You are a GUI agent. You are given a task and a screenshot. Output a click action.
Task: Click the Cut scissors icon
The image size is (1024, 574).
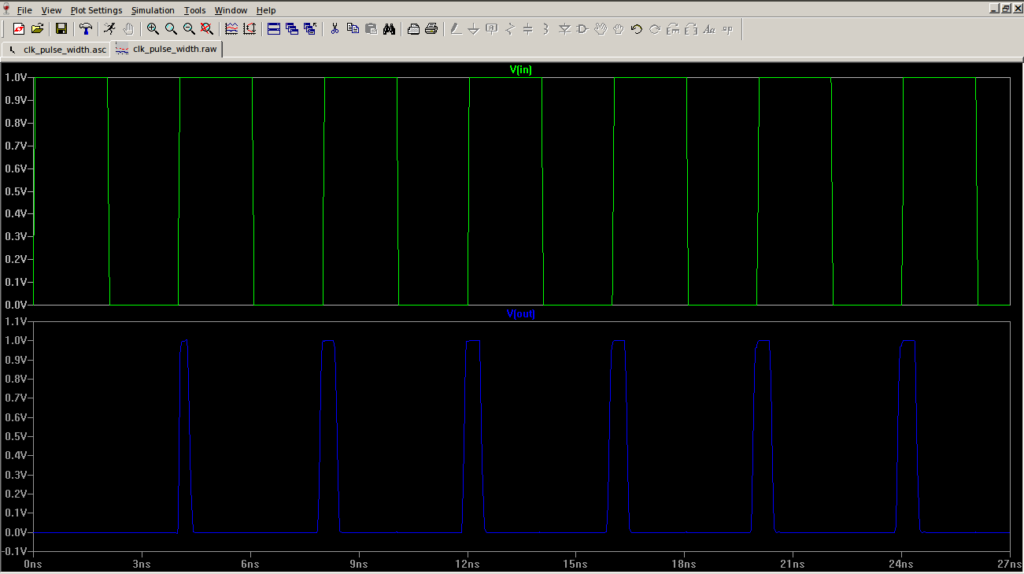point(334,29)
